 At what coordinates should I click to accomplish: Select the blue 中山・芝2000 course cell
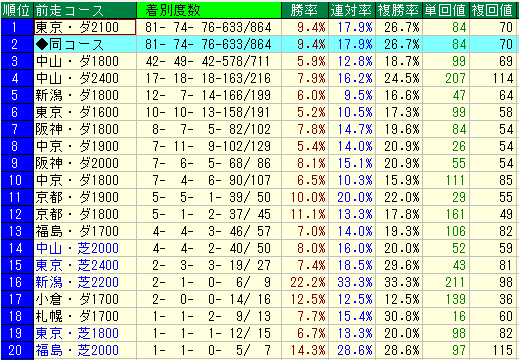point(85,248)
